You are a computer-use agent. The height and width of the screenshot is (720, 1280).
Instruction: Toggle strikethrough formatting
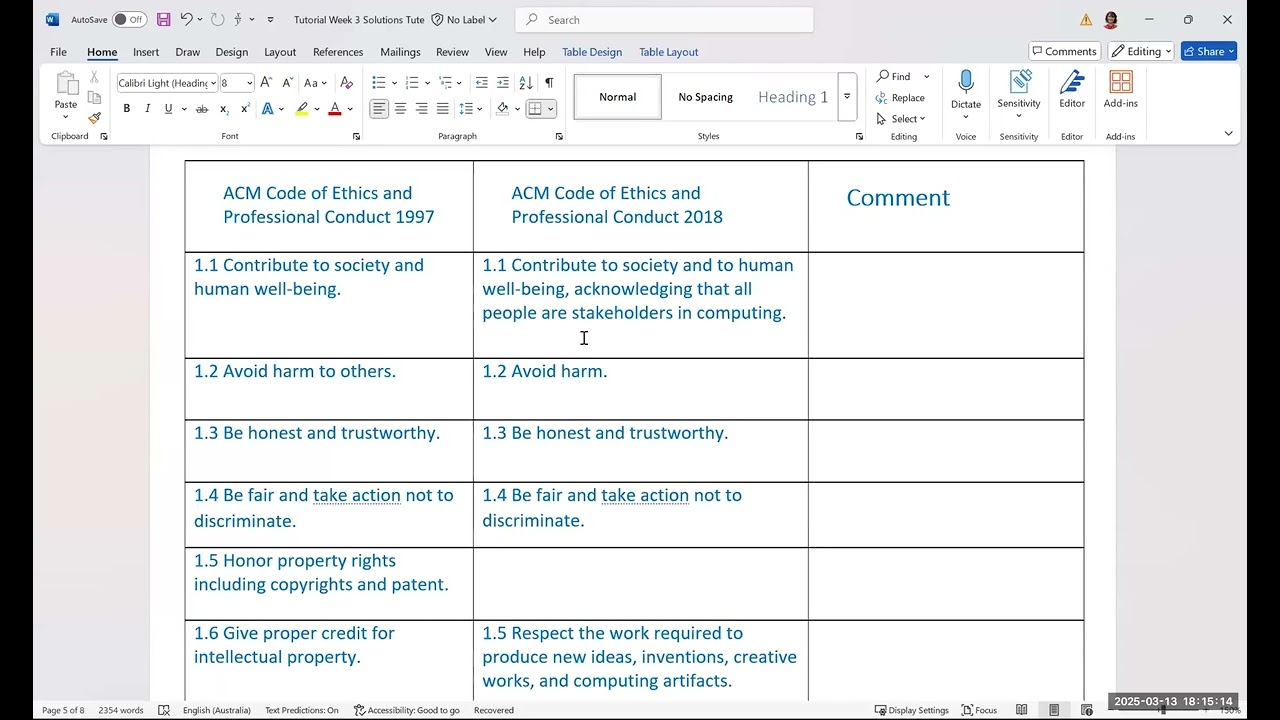[x=201, y=109]
